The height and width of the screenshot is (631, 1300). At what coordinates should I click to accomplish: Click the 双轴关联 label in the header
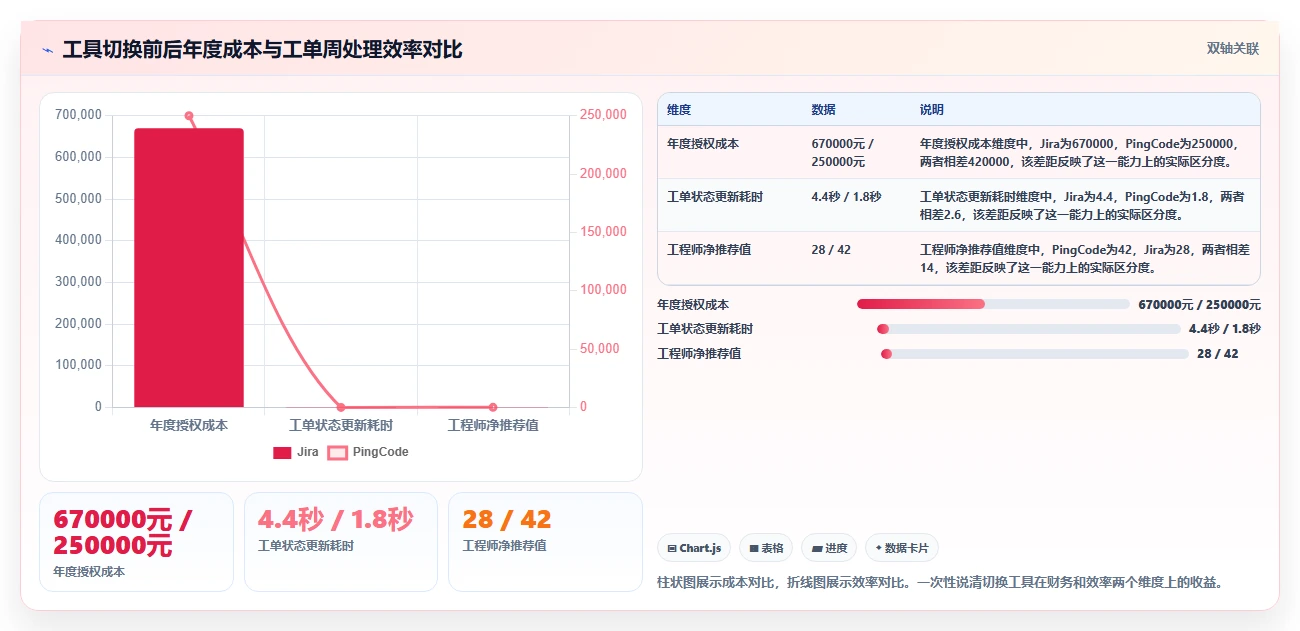(x=1232, y=49)
